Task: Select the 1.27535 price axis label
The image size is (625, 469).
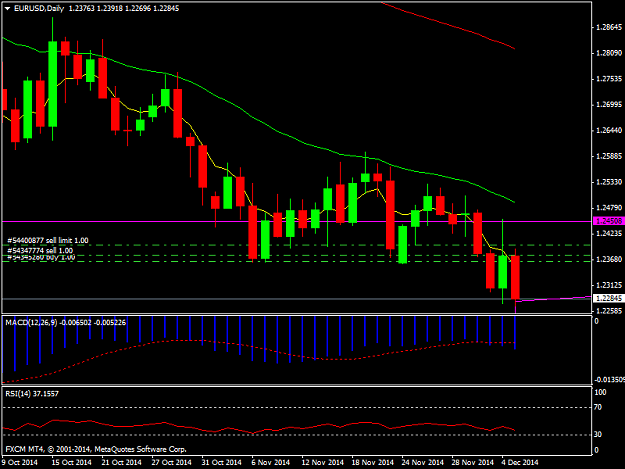Action: (609, 79)
